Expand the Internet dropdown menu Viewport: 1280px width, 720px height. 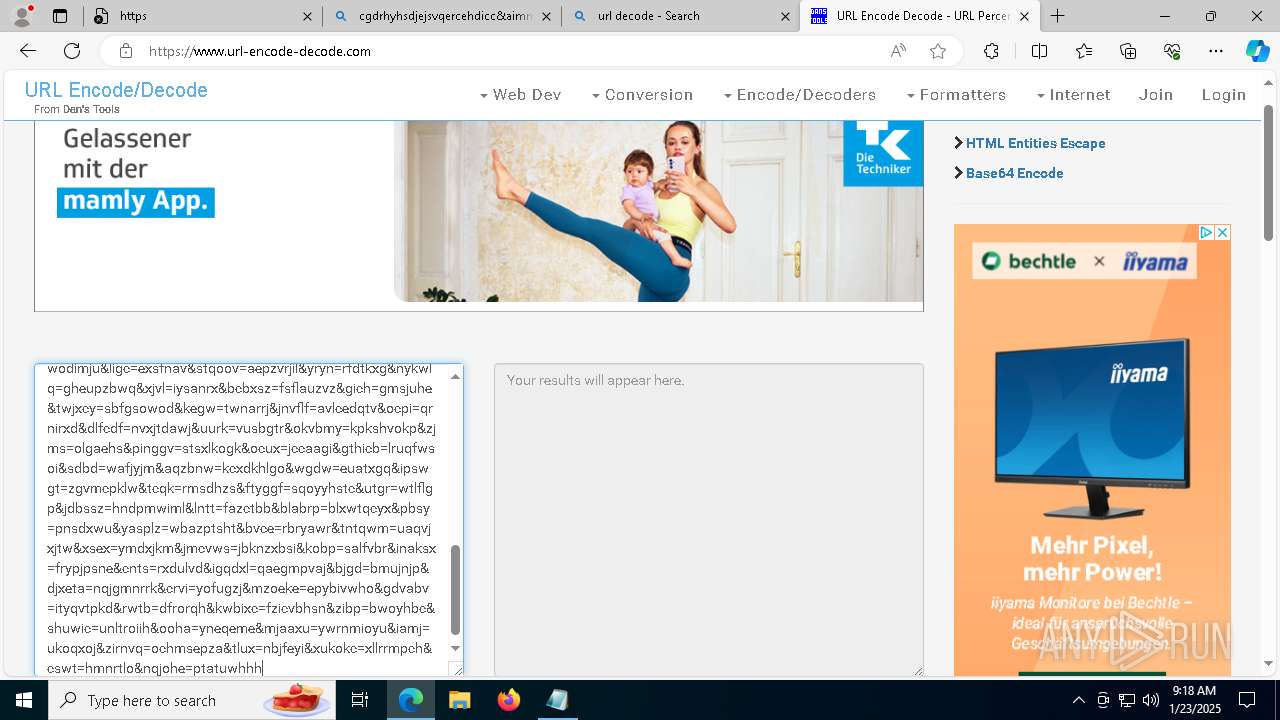1073,95
